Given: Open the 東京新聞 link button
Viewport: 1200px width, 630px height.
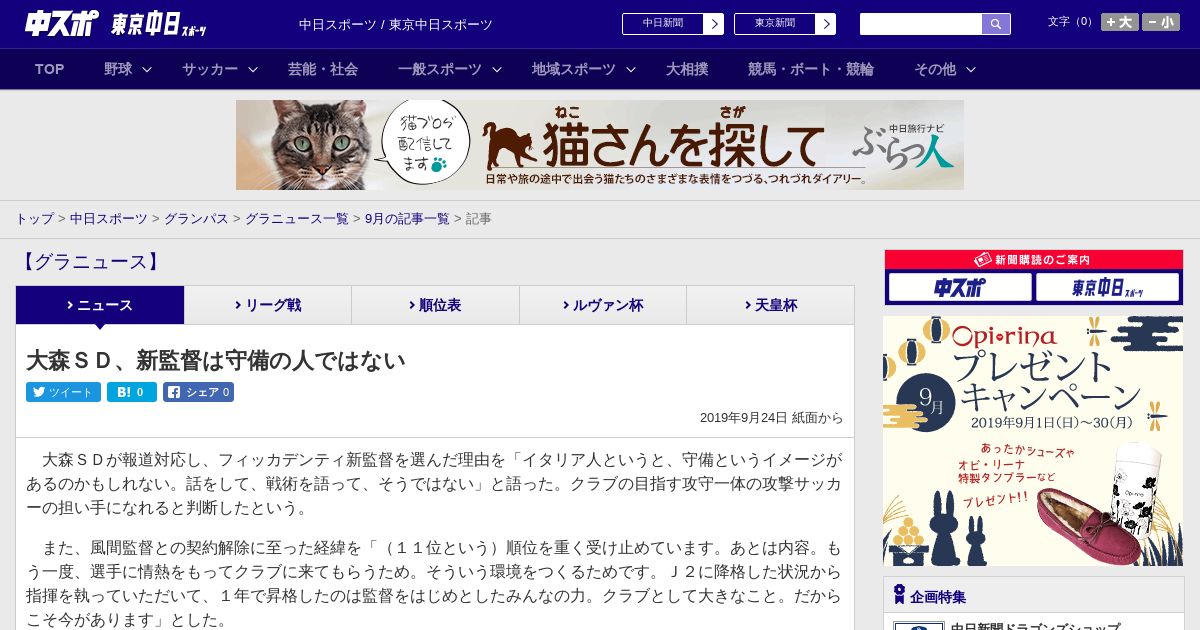Looking at the screenshot, I should pyautogui.click(x=775, y=24).
